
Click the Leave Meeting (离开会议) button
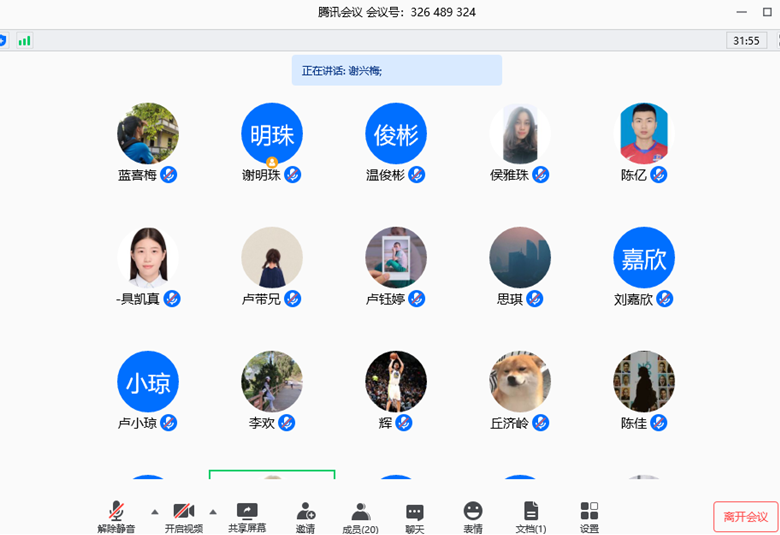point(745,516)
